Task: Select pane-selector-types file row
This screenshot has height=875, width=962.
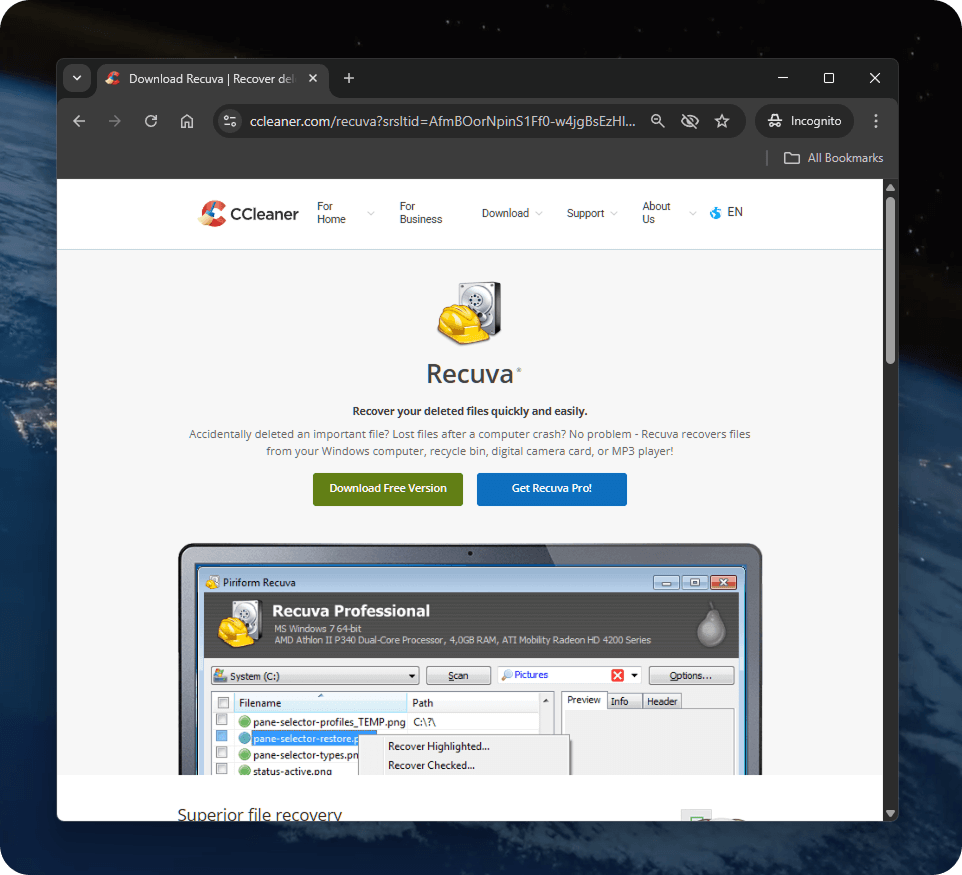Action: (306, 755)
